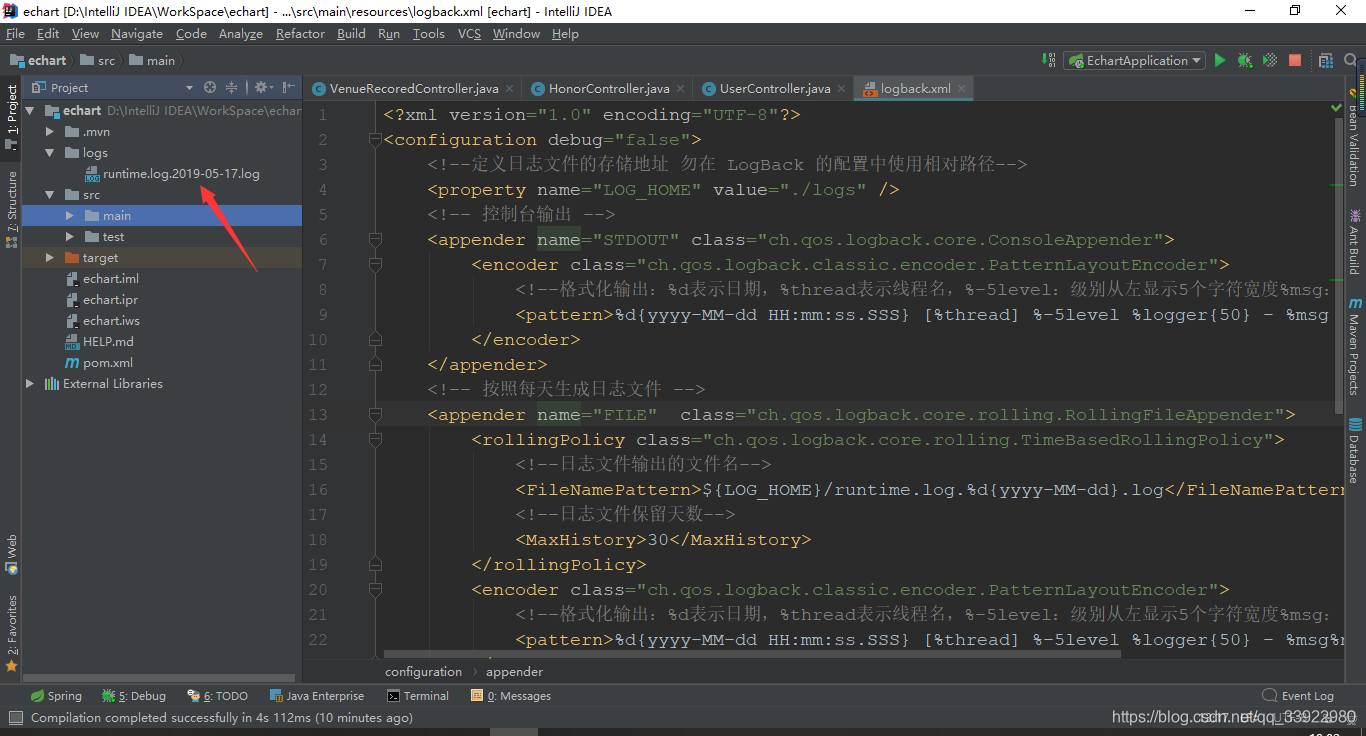Screen dimensions: 1366x736
Task: Select HELP.md in project tree
Action: 108,342
